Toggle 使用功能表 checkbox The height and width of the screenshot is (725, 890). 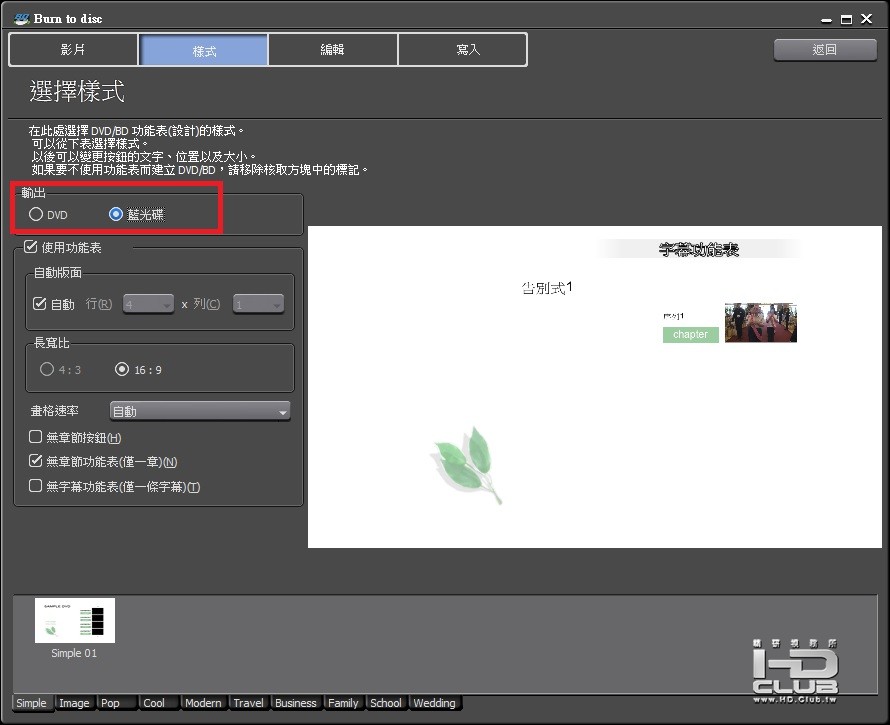(31, 247)
